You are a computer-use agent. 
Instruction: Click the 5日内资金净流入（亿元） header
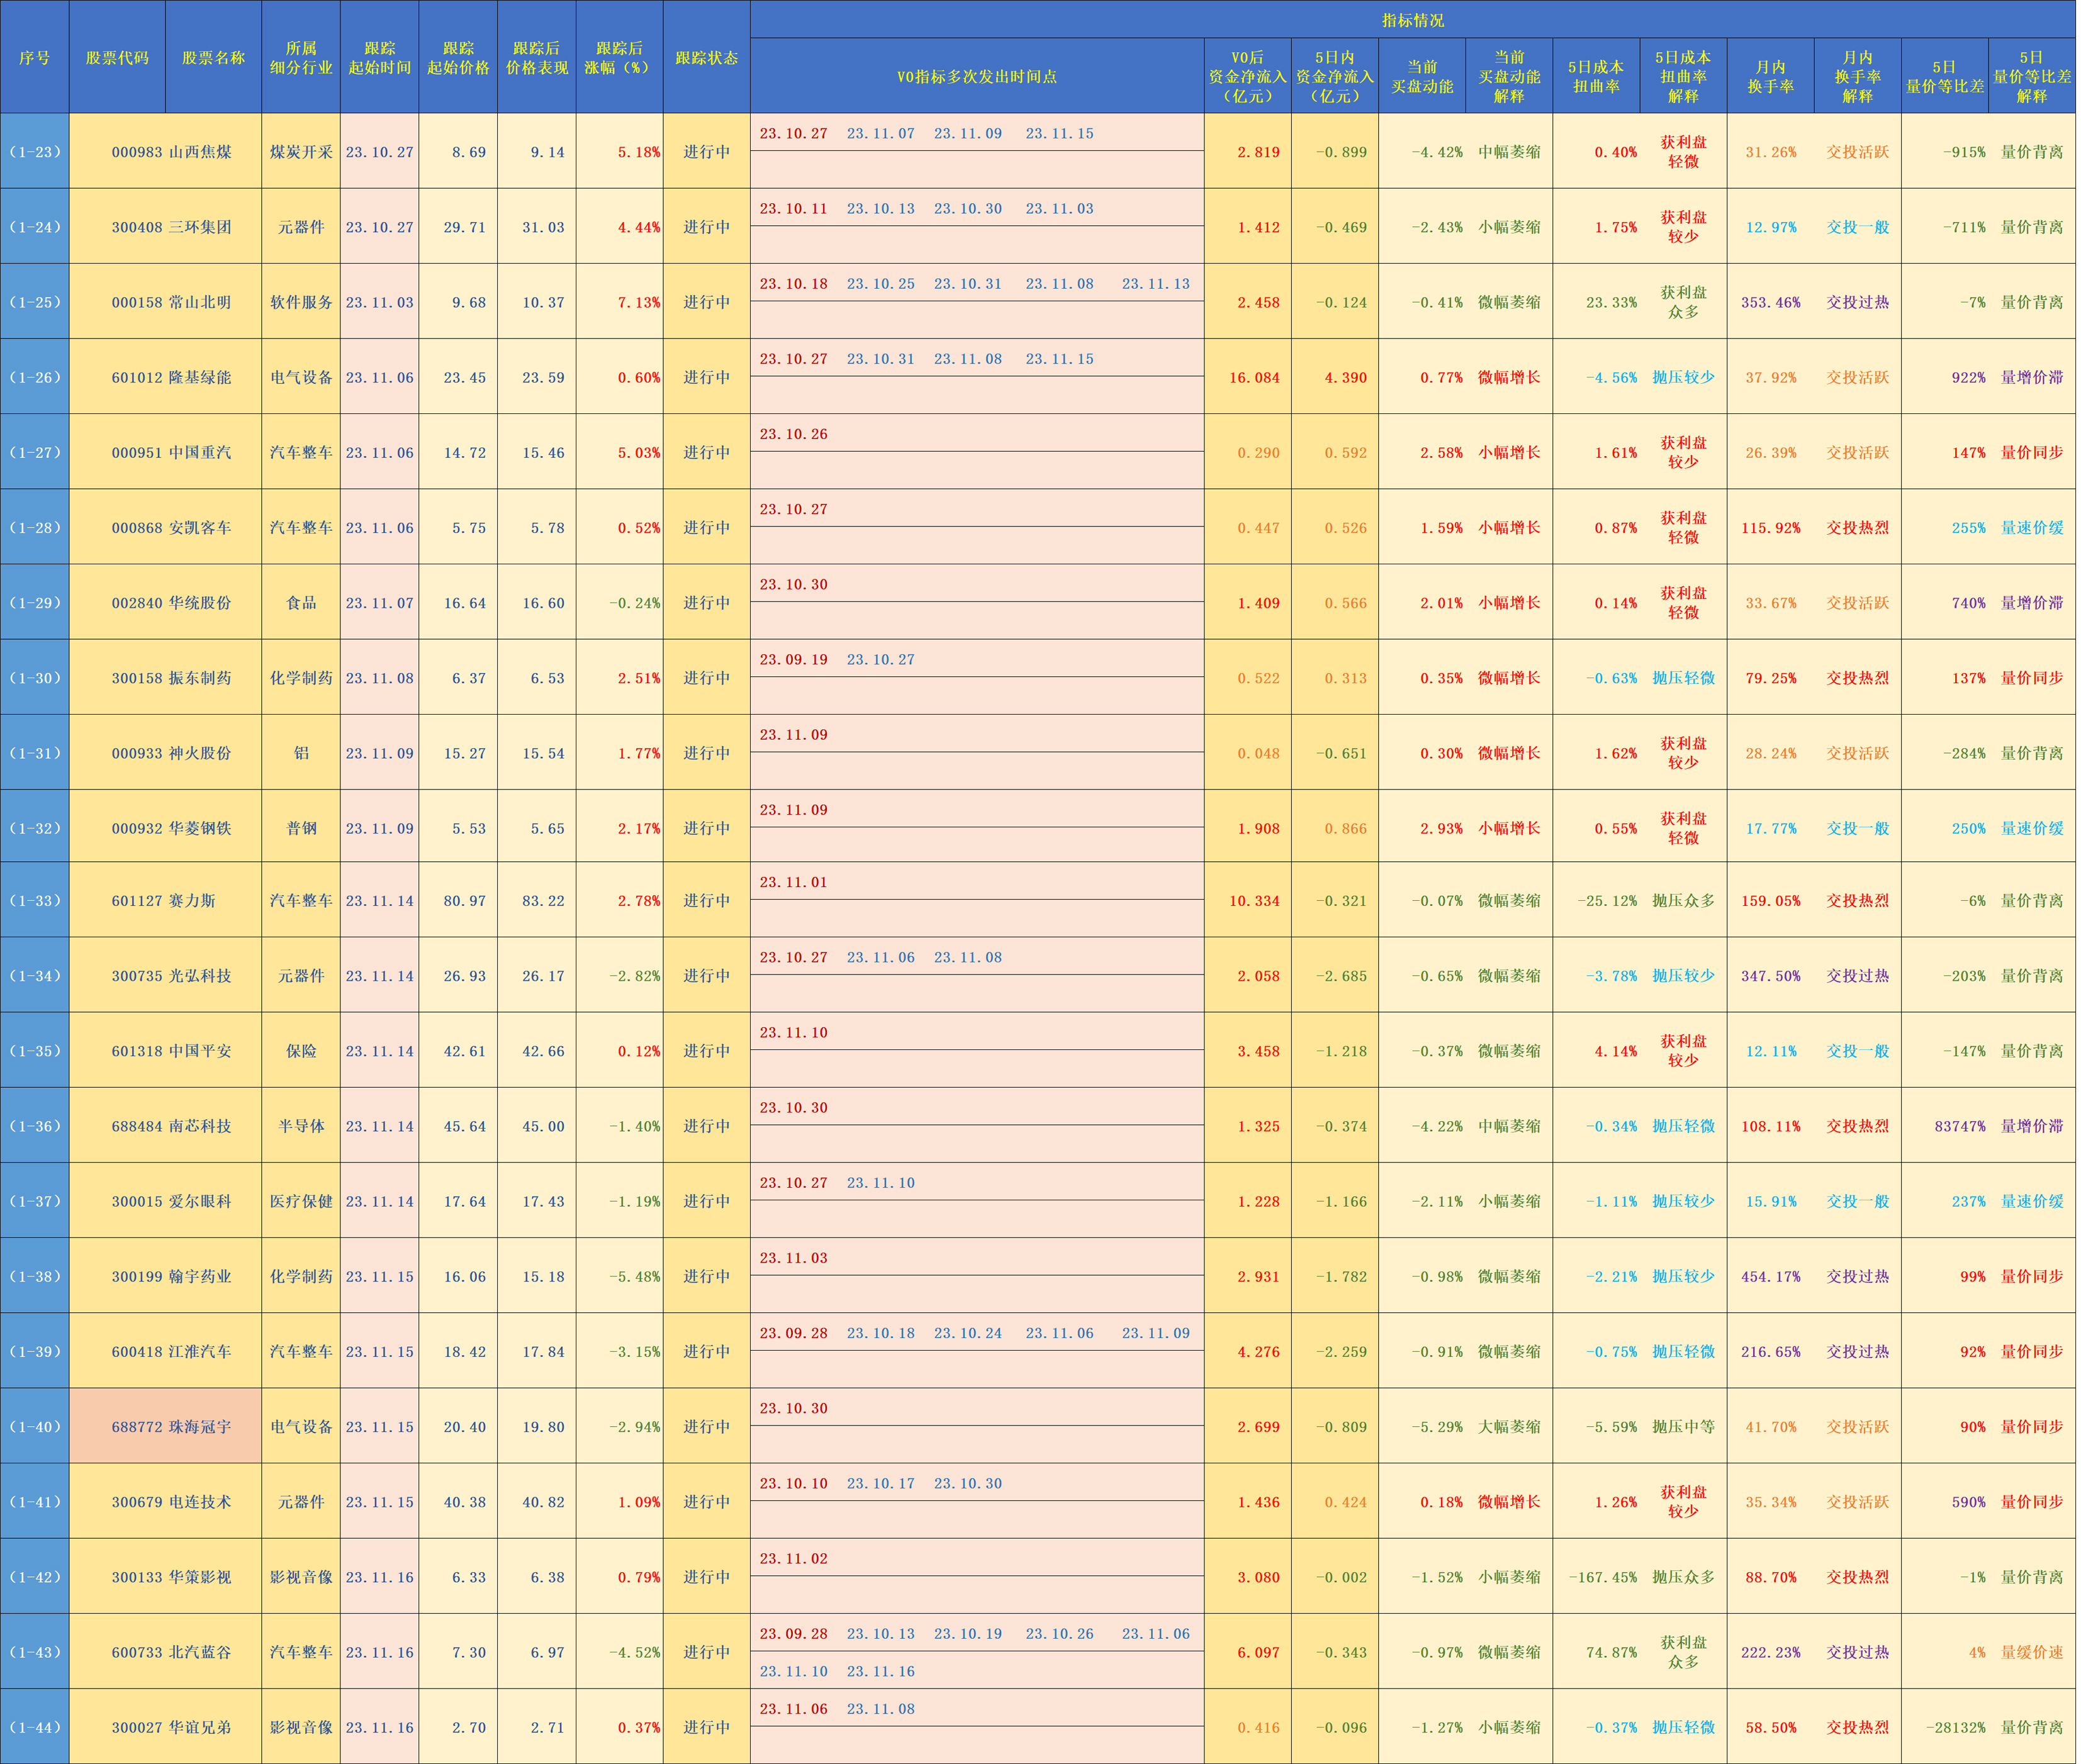click(1335, 76)
